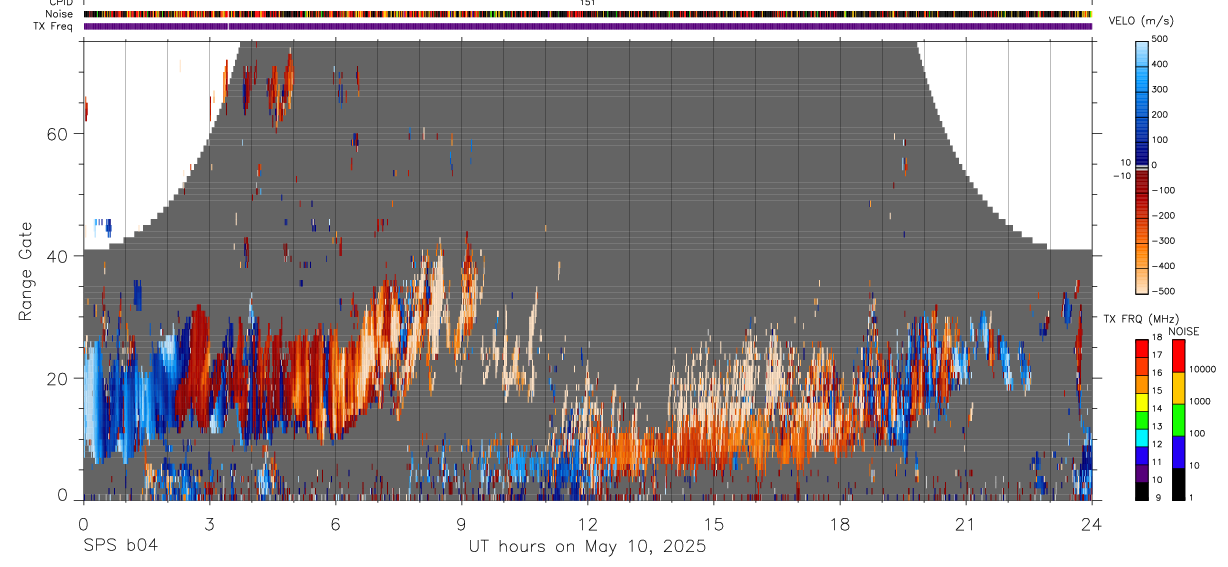Pick the red 17 MHz segment of frequency legend

click(x=1142, y=349)
